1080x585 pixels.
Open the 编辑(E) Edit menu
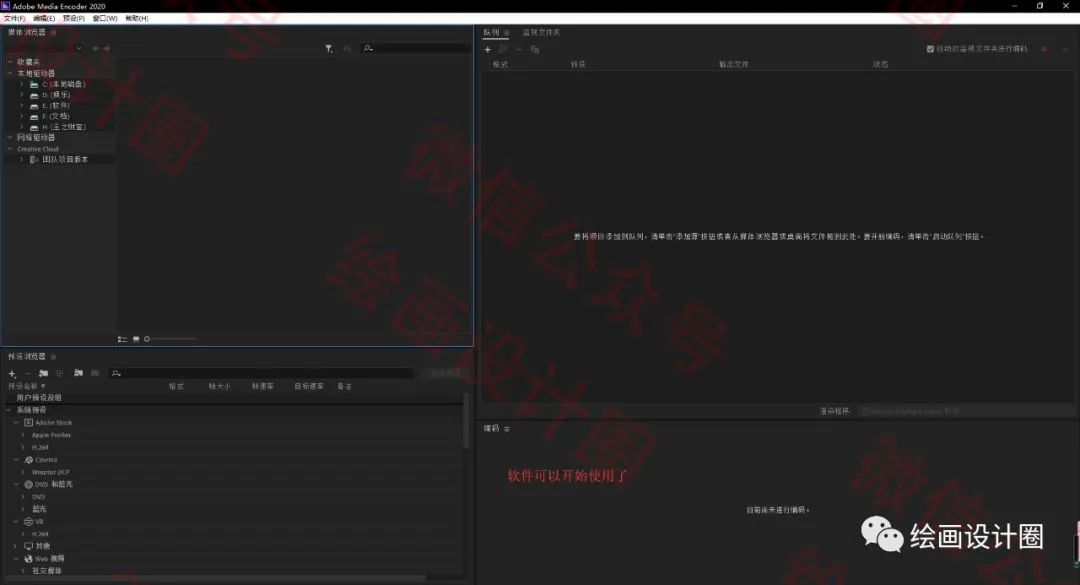point(44,19)
